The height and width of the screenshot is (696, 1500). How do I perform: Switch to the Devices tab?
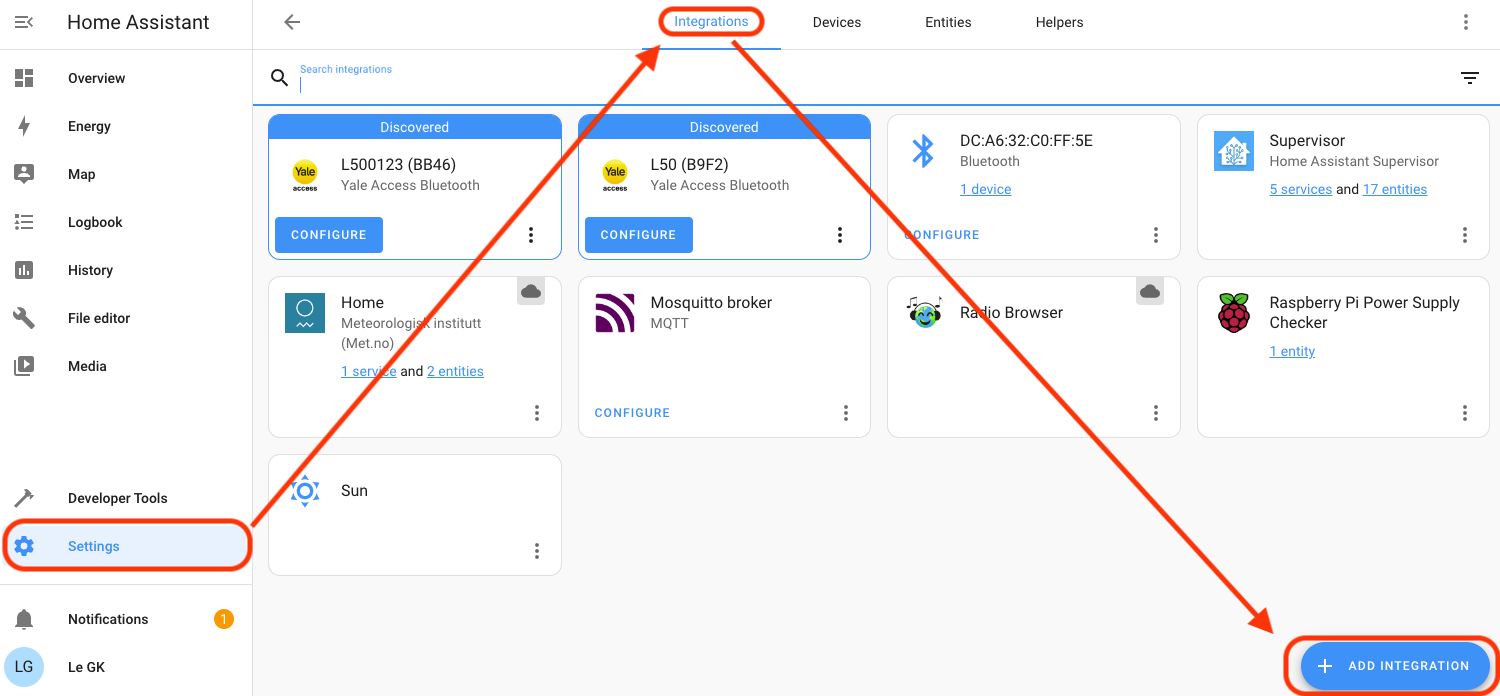pyautogui.click(x=836, y=22)
